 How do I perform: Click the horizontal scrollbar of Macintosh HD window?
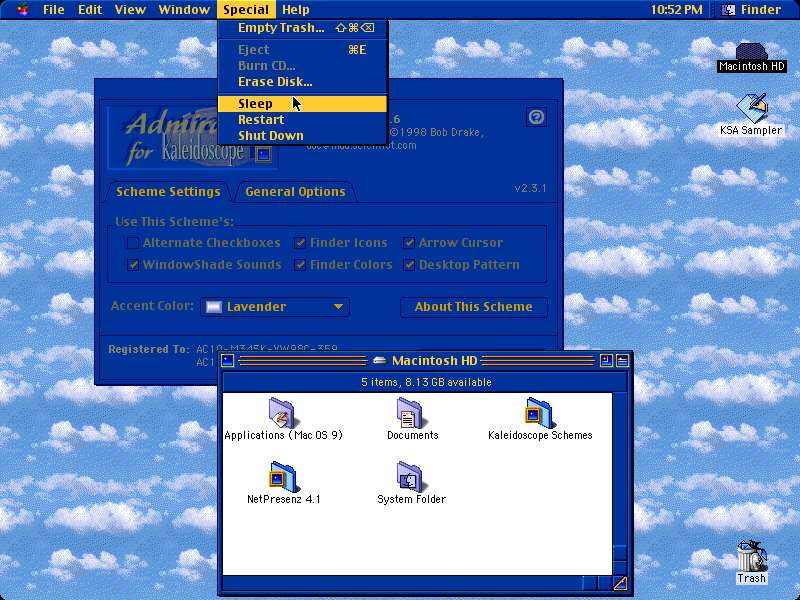417,582
